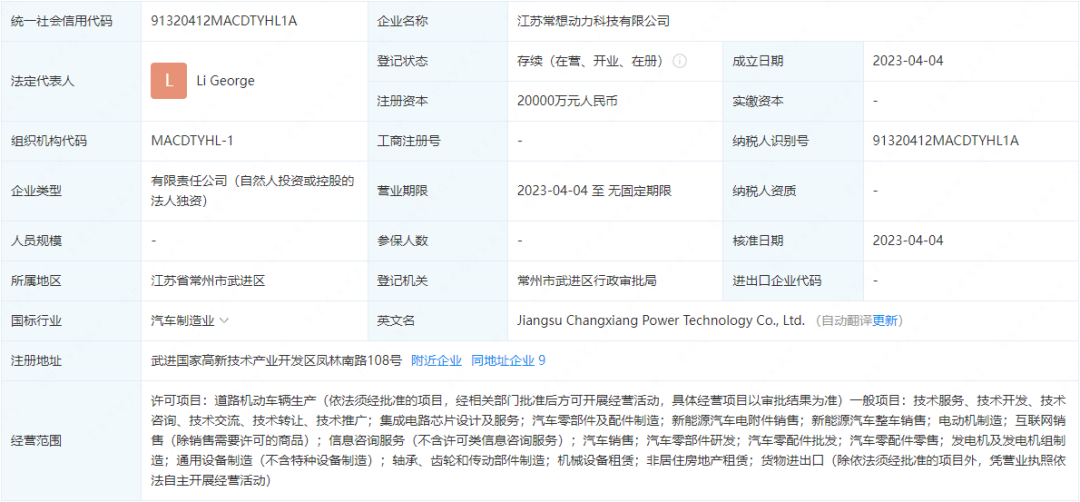Click the 20000万元人民币 registered capital value

[x=568, y=101]
